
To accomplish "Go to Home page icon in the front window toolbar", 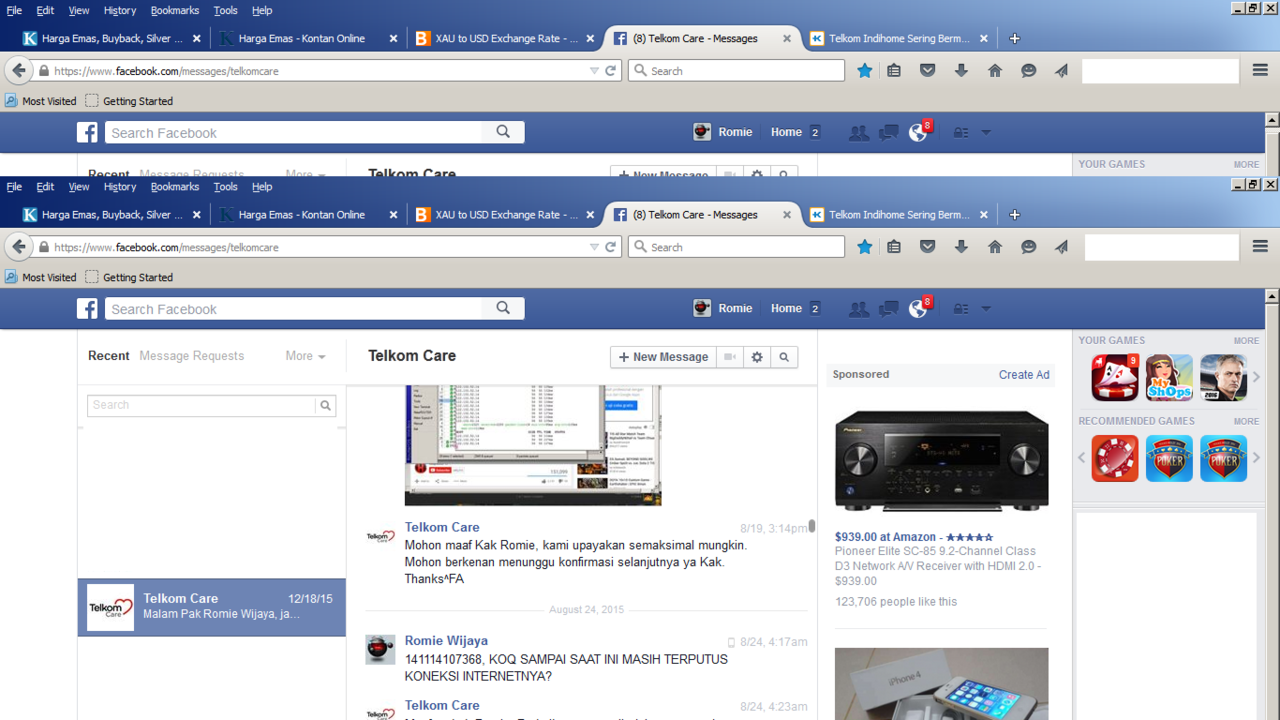I will click(995, 247).
